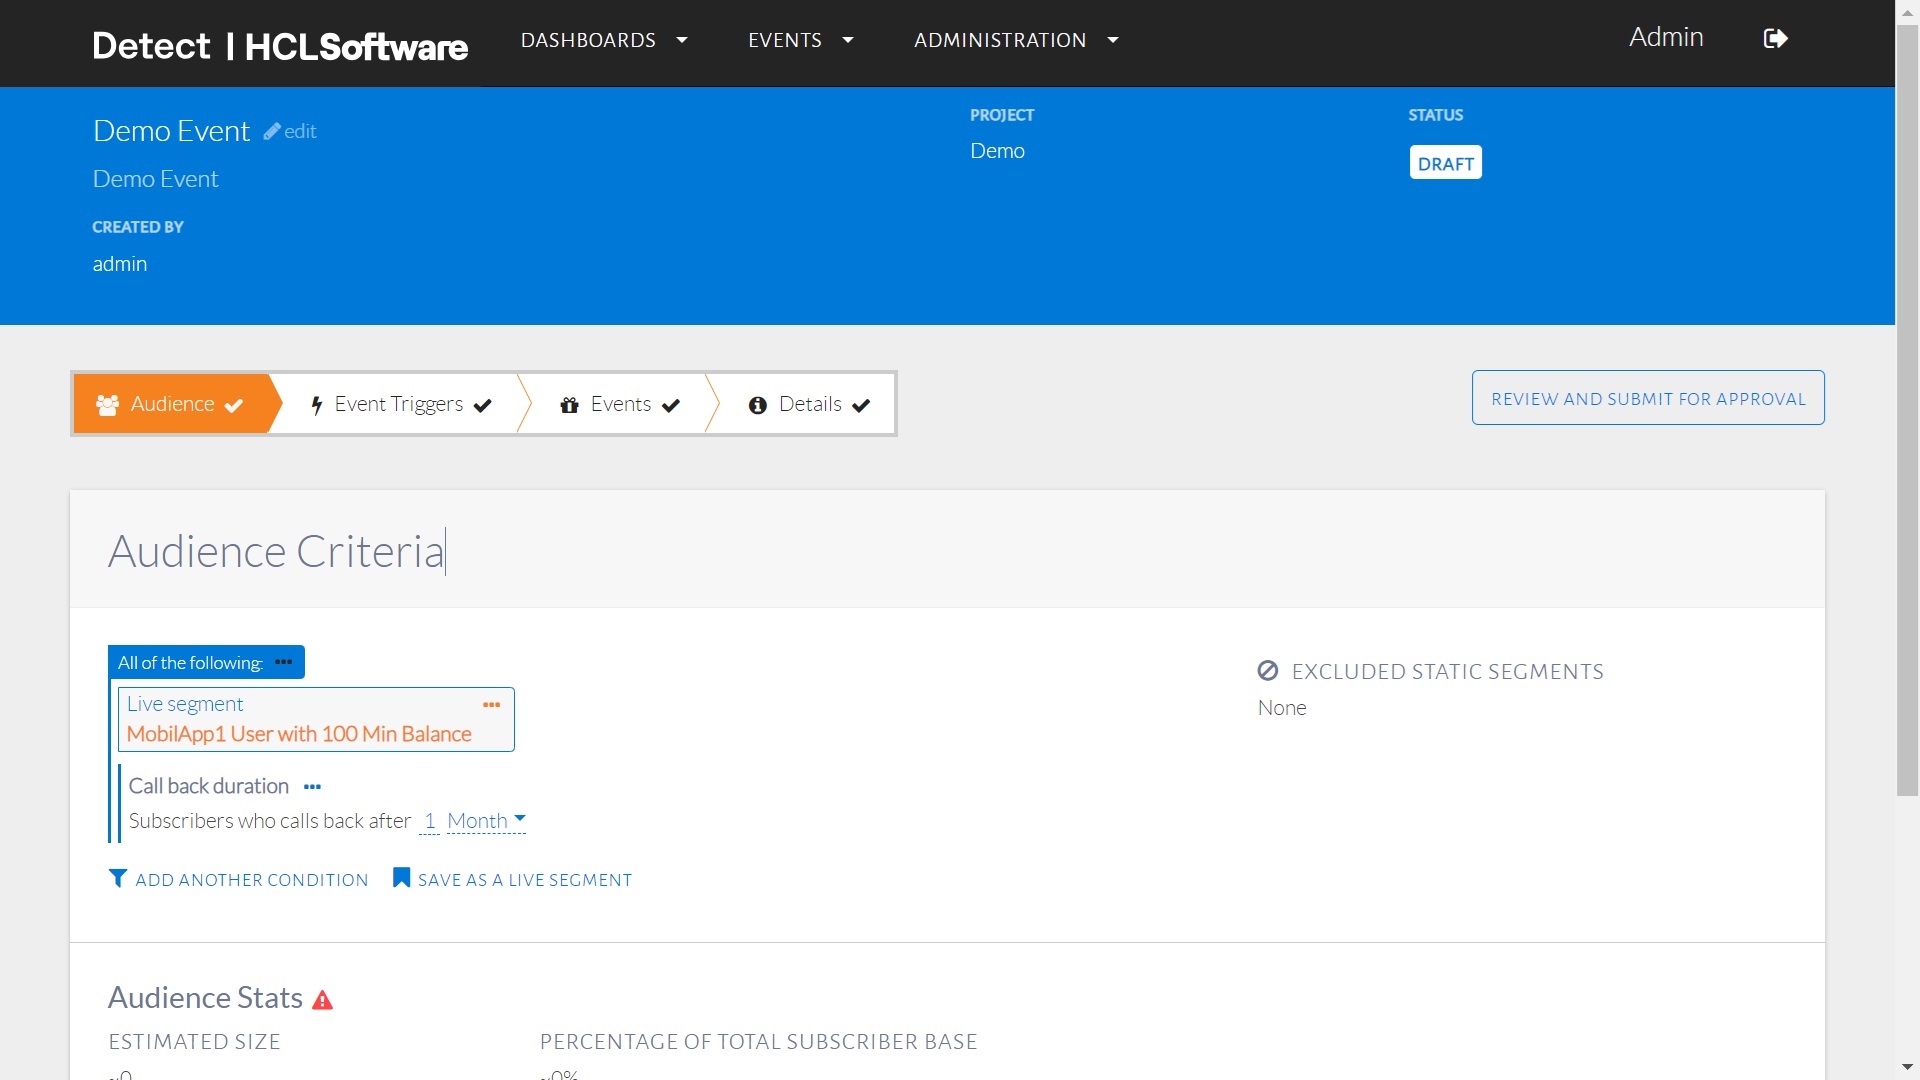Open the All of the following ellipsis menu
The image size is (1920, 1080).
coord(284,662)
